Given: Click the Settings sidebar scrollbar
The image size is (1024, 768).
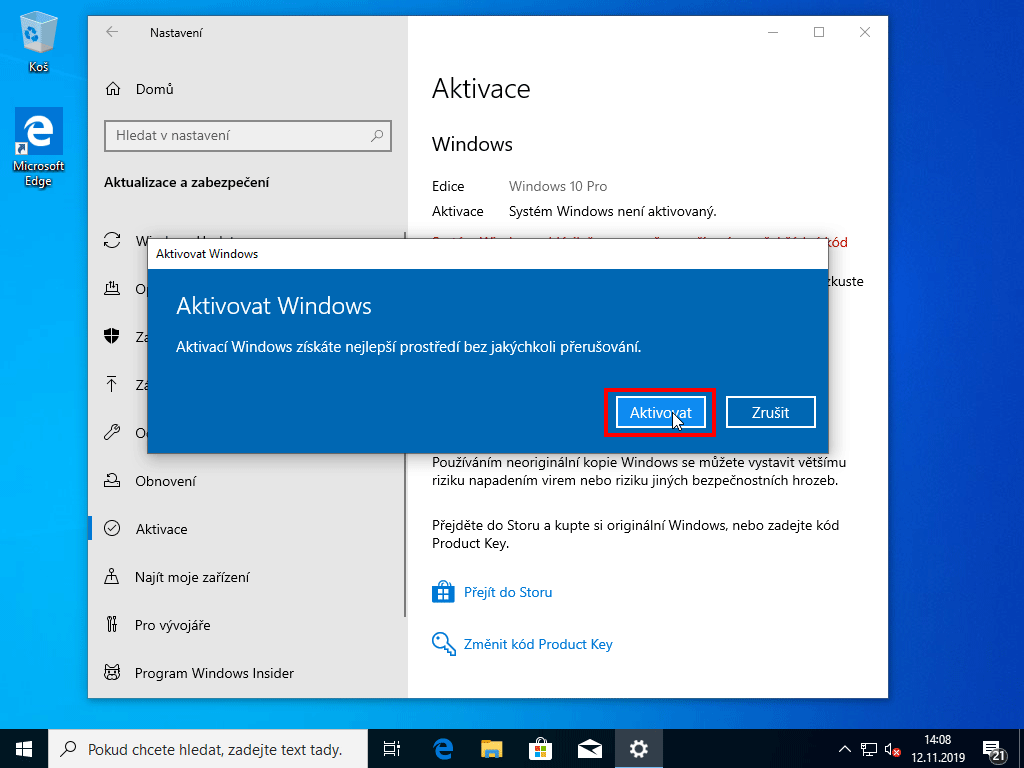Looking at the screenshot, I should click(406, 424).
